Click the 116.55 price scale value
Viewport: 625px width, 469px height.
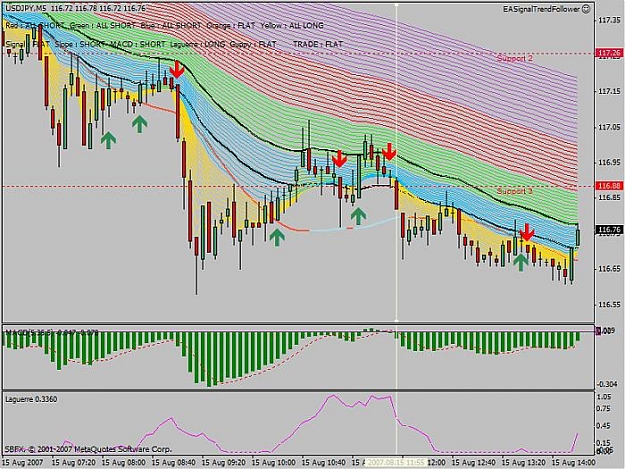pyautogui.click(x=610, y=304)
